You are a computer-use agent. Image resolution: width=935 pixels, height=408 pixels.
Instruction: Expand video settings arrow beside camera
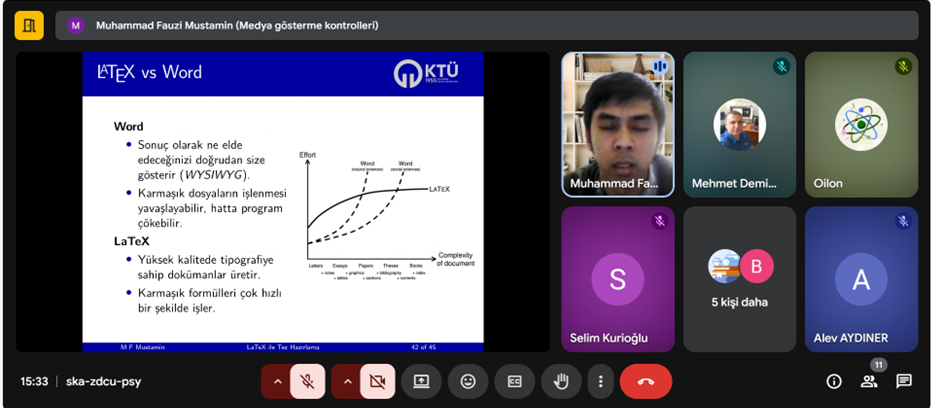pos(347,381)
